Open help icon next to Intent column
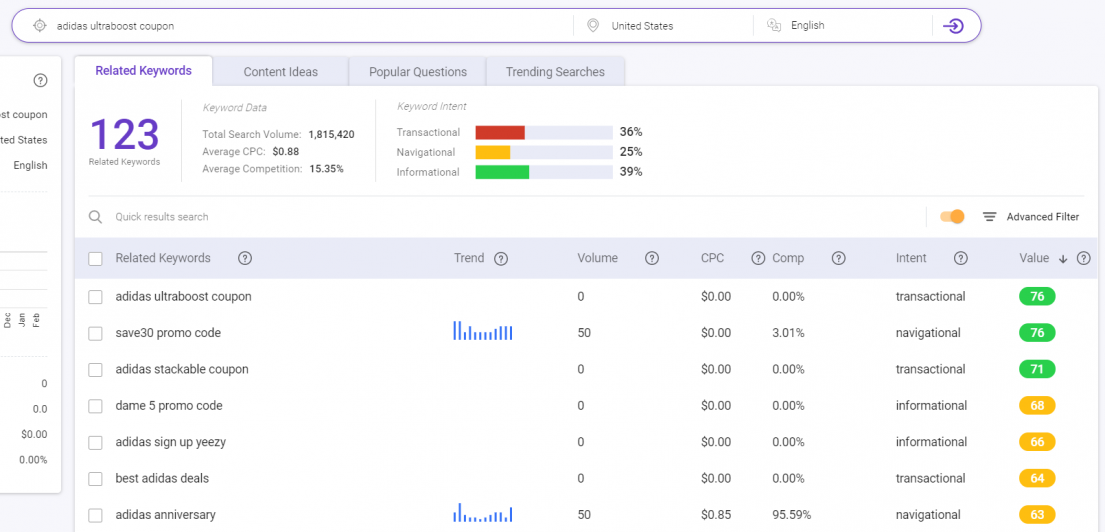 tap(960, 259)
